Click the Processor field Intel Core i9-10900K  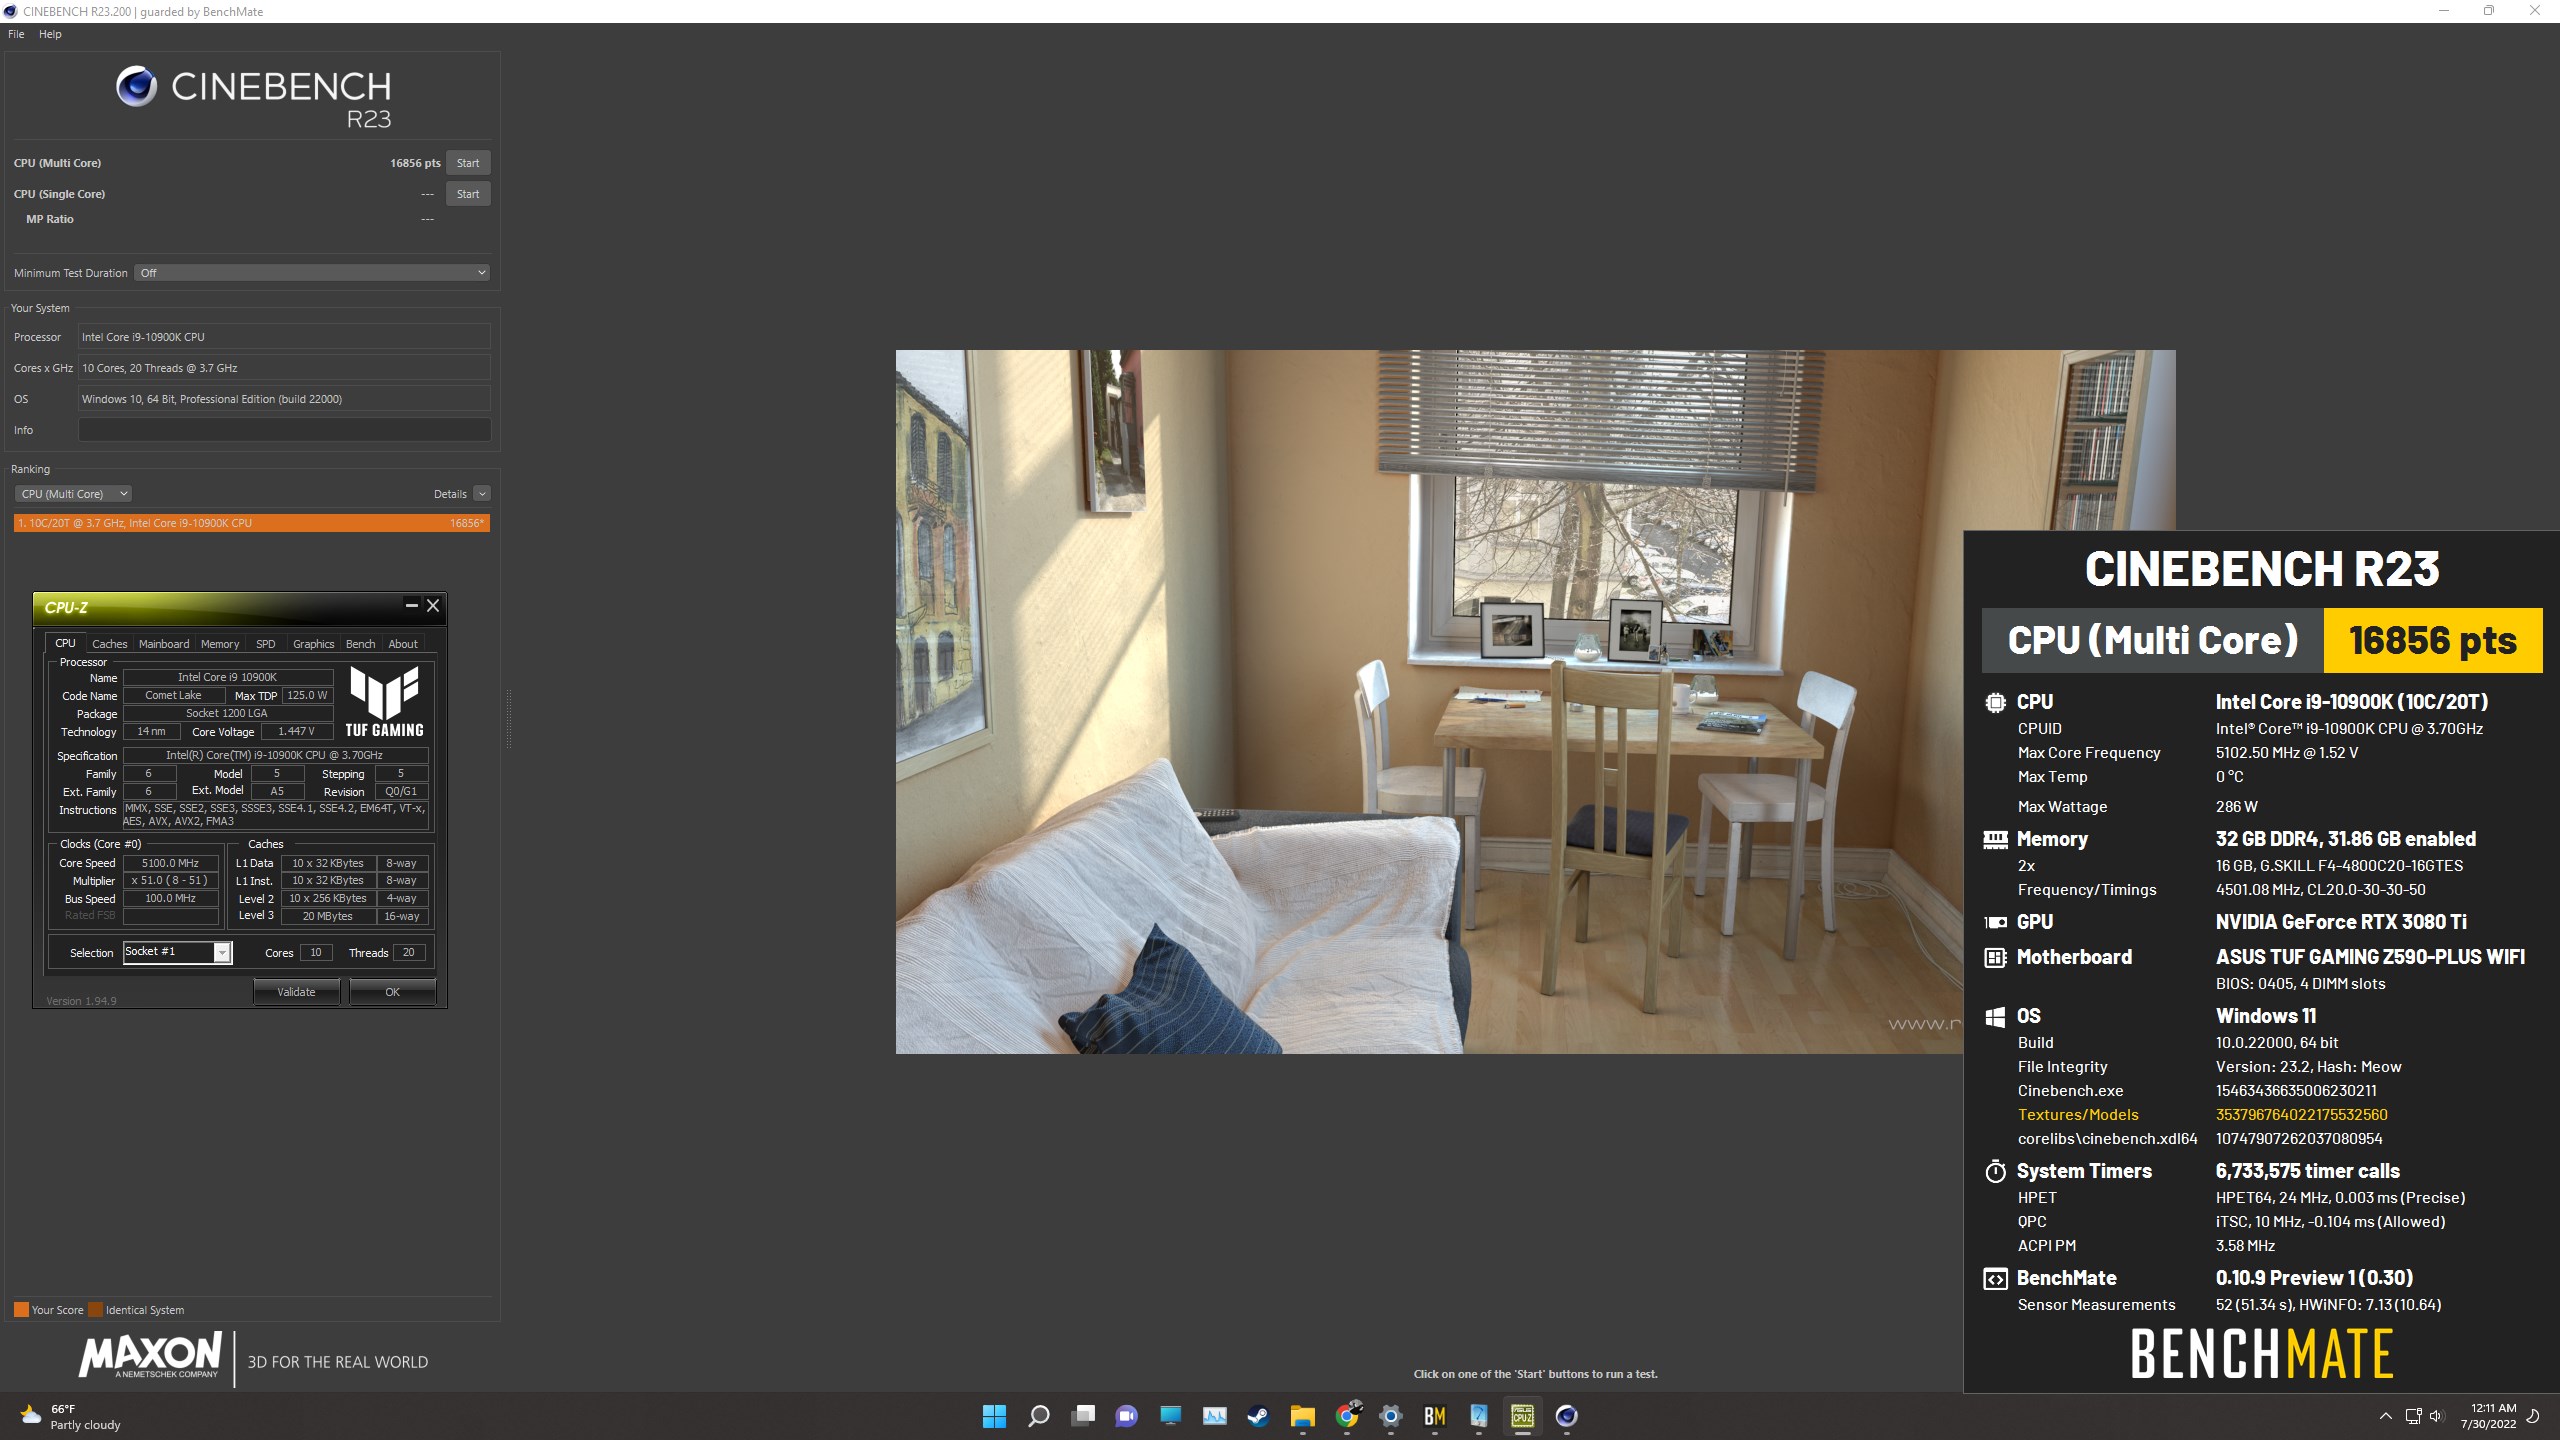point(284,337)
